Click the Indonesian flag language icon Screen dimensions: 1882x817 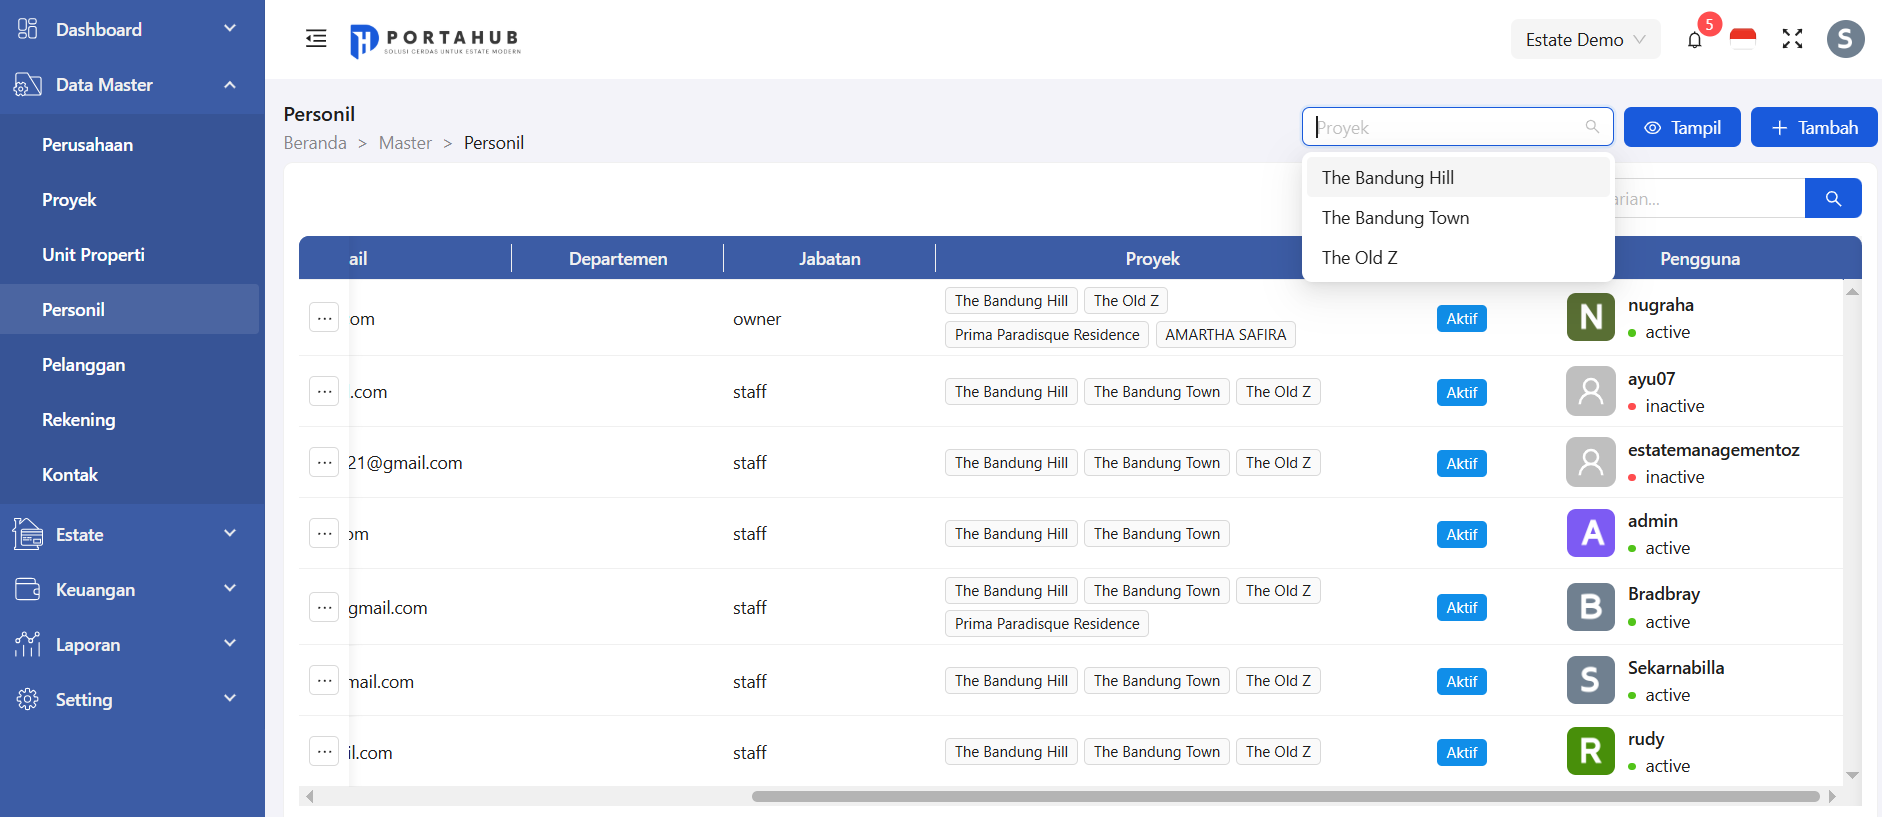tap(1743, 39)
